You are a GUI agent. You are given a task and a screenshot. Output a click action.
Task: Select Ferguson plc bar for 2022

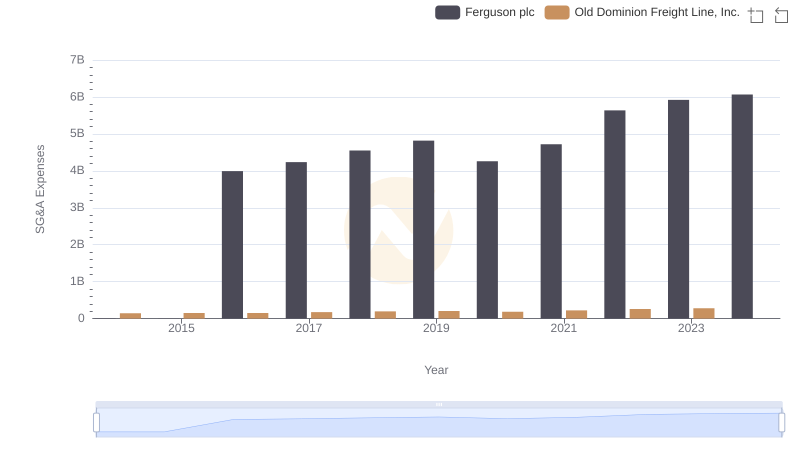pos(615,214)
